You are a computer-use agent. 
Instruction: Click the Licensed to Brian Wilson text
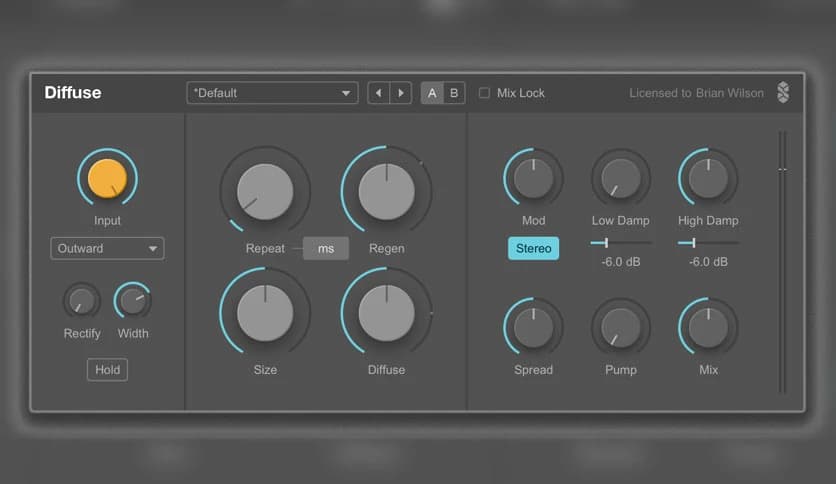(696, 93)
